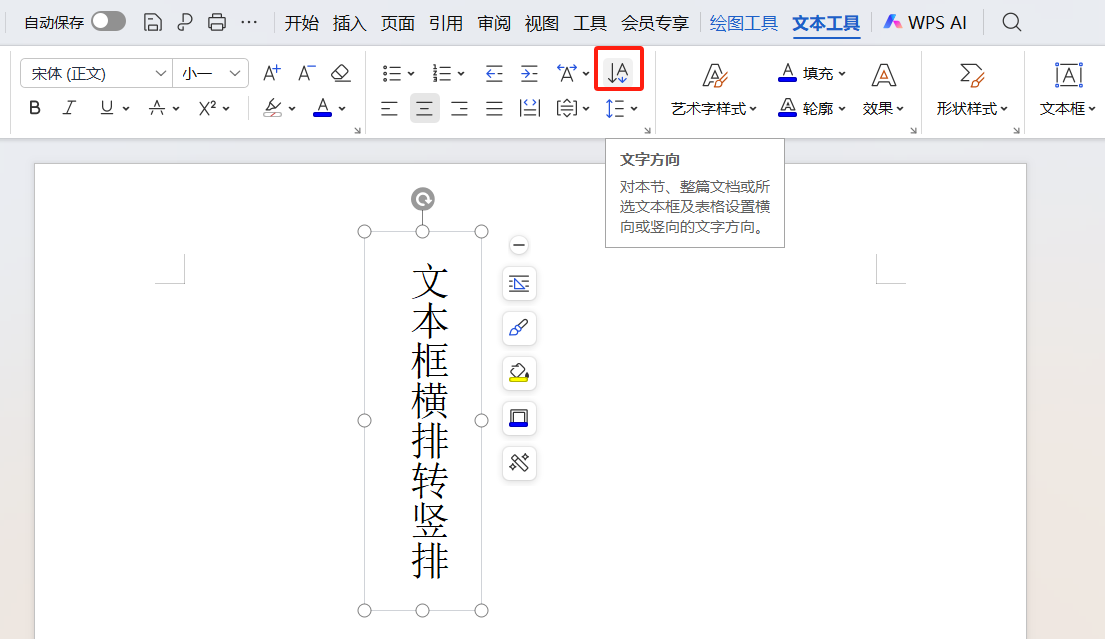Enable center text alignment
Viewport: 1105px width, 639px height.
(x=424, y=108)
